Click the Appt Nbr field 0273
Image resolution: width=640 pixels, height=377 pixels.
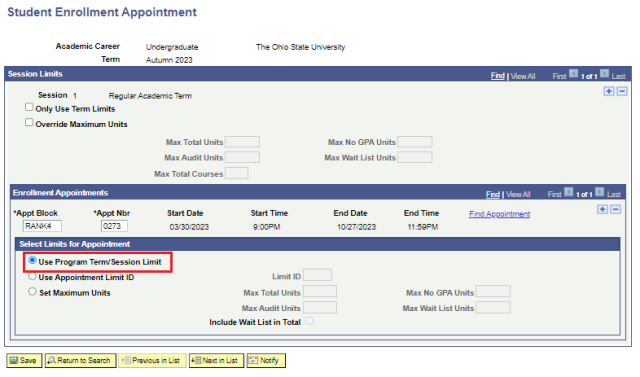[x=114, y=226]
